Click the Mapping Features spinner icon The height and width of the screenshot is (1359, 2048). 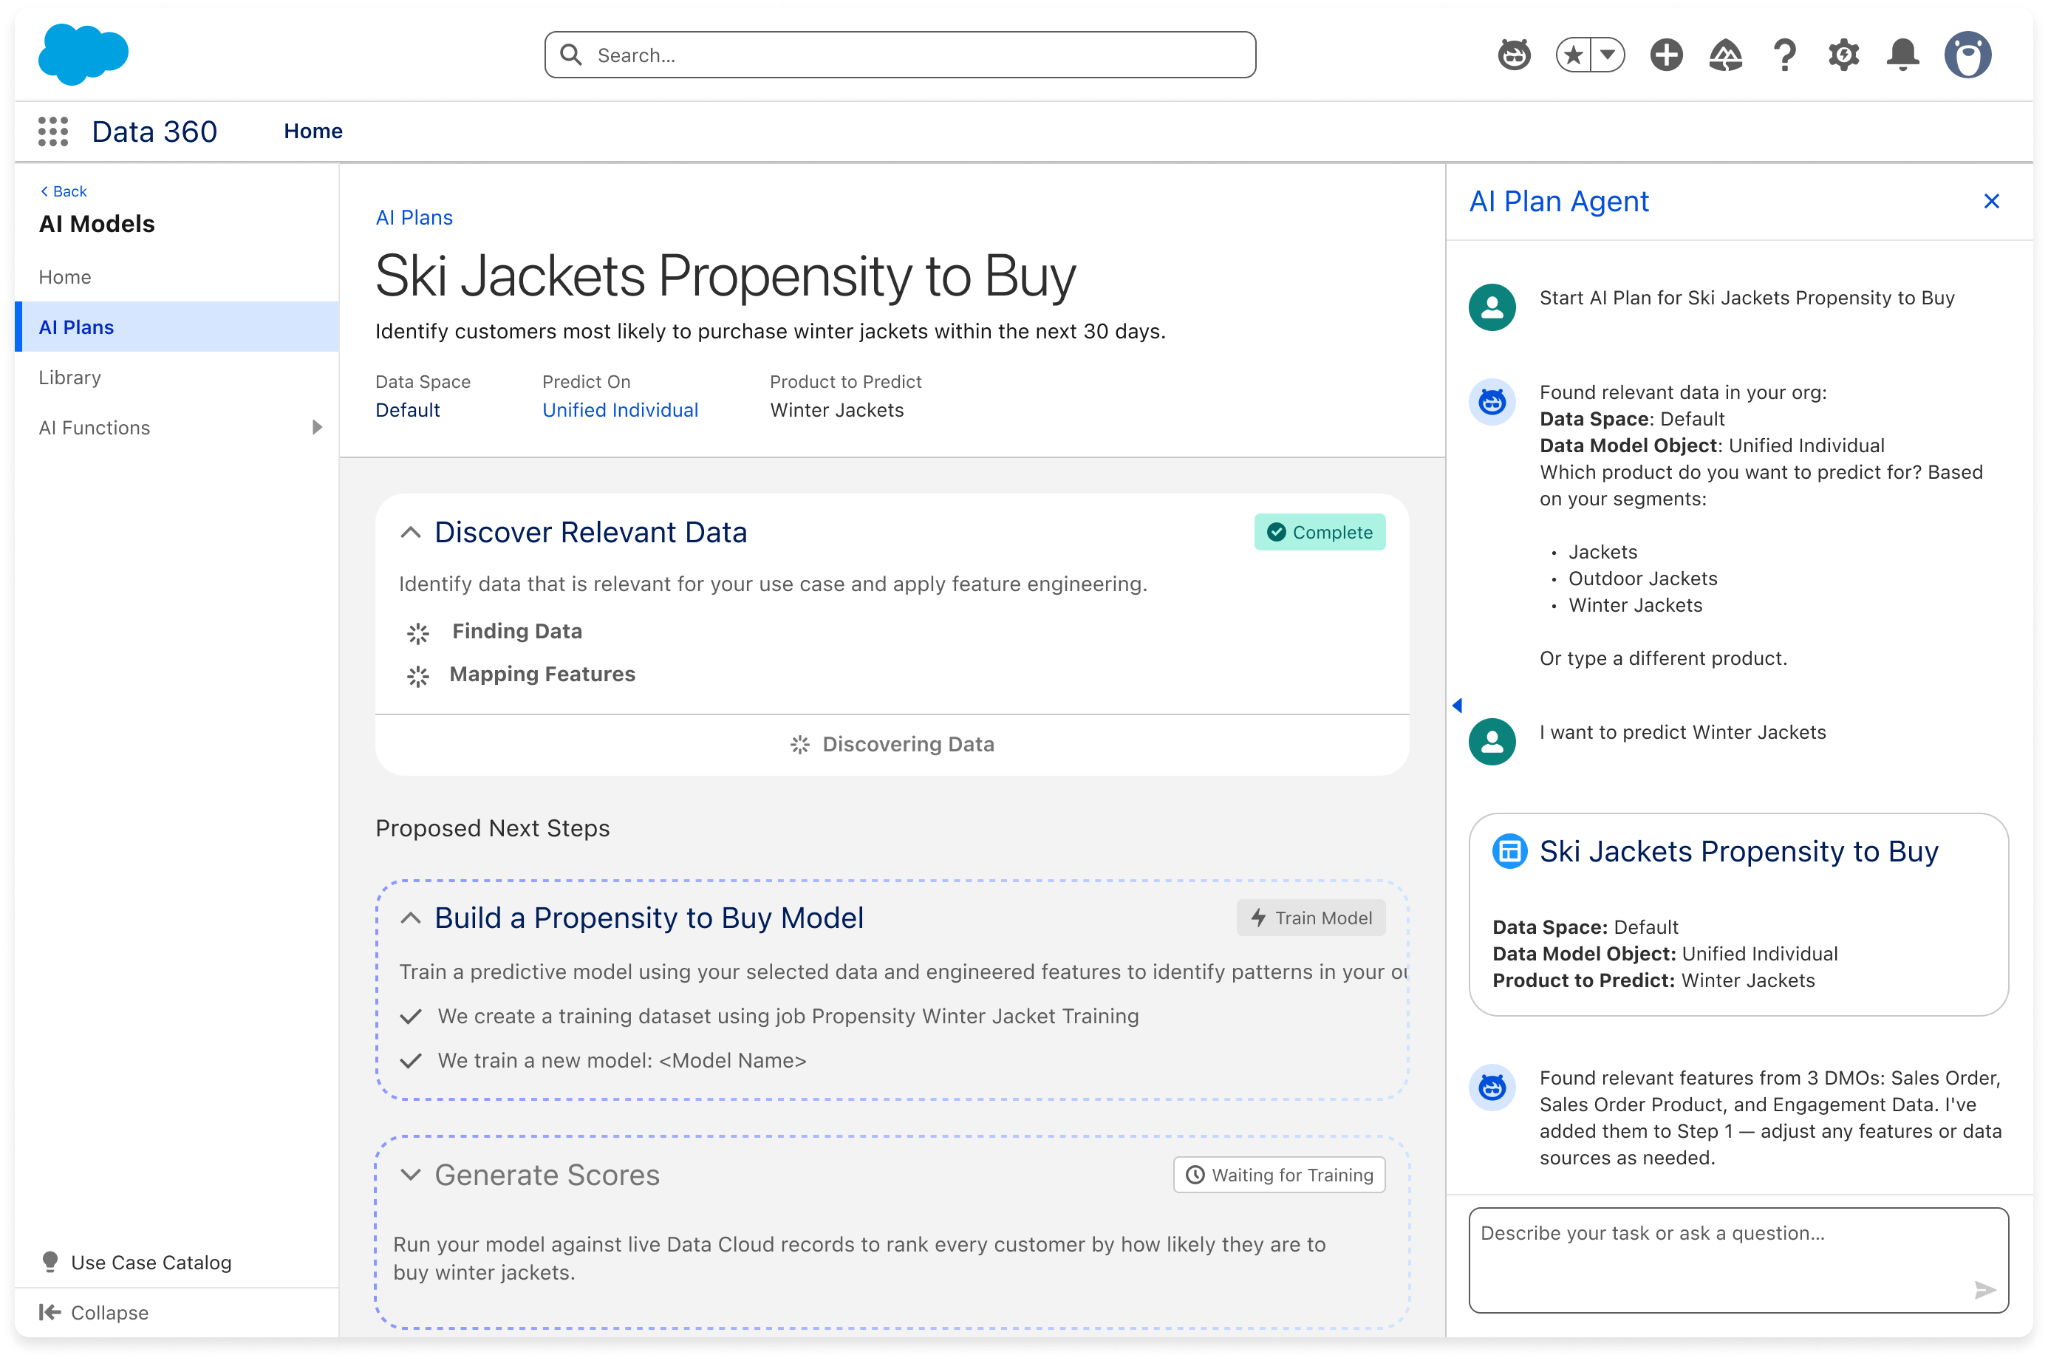[x=418, y=676]
